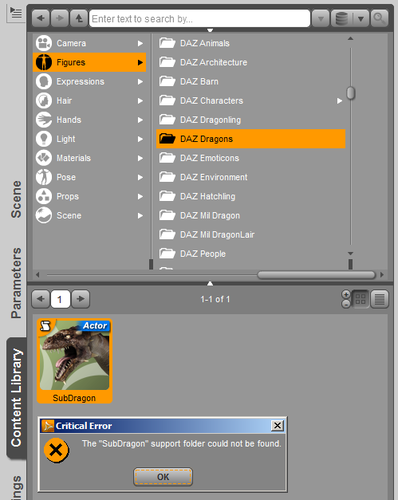398x500 pixels.
Task: Expand the Figures category arrow
Action: click(x=140, y=62)
